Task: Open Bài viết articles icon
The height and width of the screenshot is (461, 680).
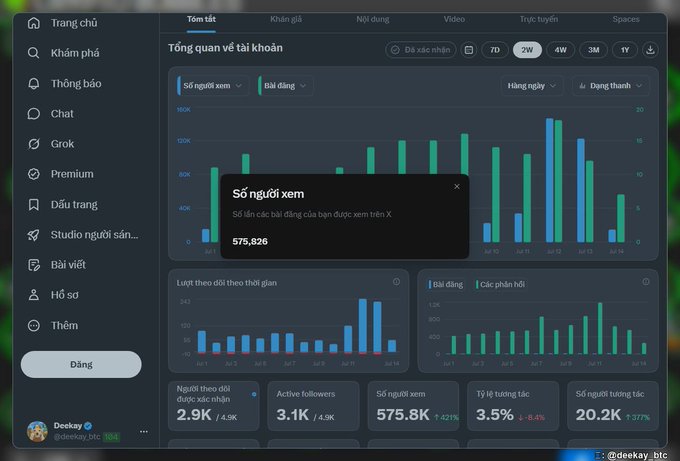Action: pos(34,265)
